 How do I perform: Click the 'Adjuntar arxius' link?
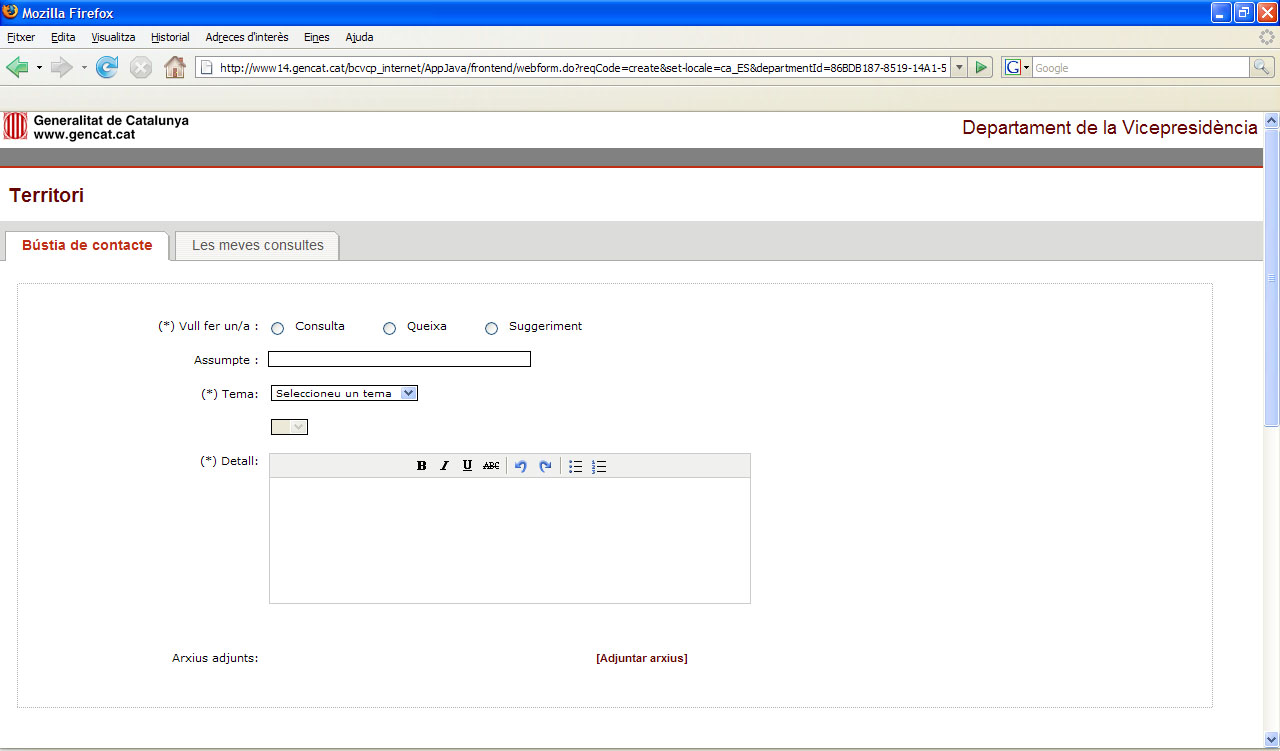point(641,658)
